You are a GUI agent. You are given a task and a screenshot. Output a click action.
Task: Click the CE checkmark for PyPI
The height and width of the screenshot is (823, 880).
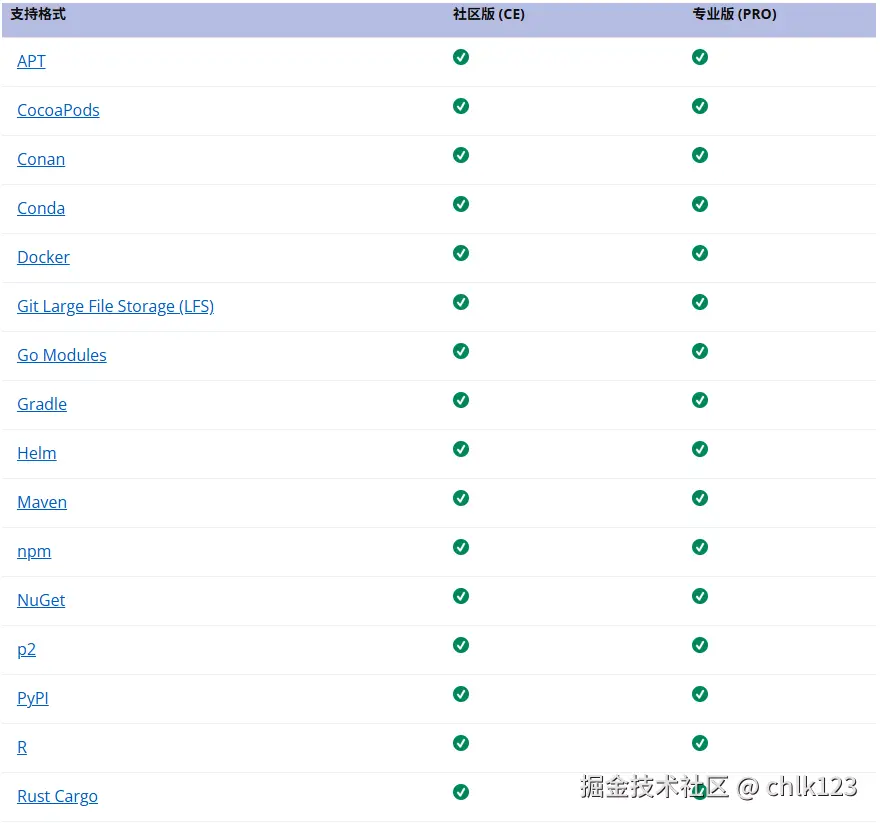(461, 694)
